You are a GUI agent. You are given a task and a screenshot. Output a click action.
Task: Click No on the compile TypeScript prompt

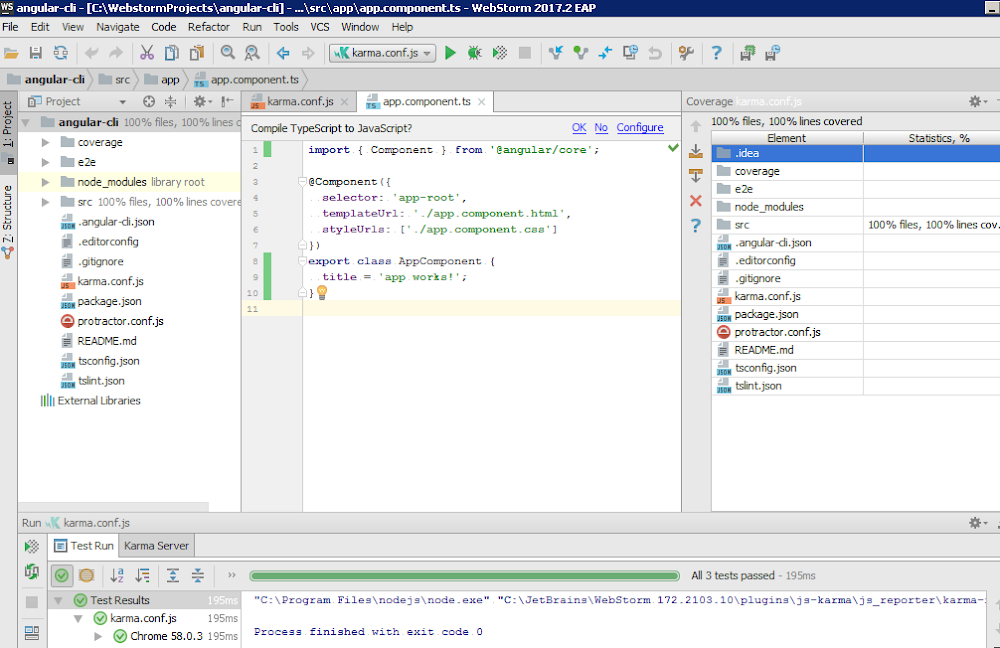601,128
